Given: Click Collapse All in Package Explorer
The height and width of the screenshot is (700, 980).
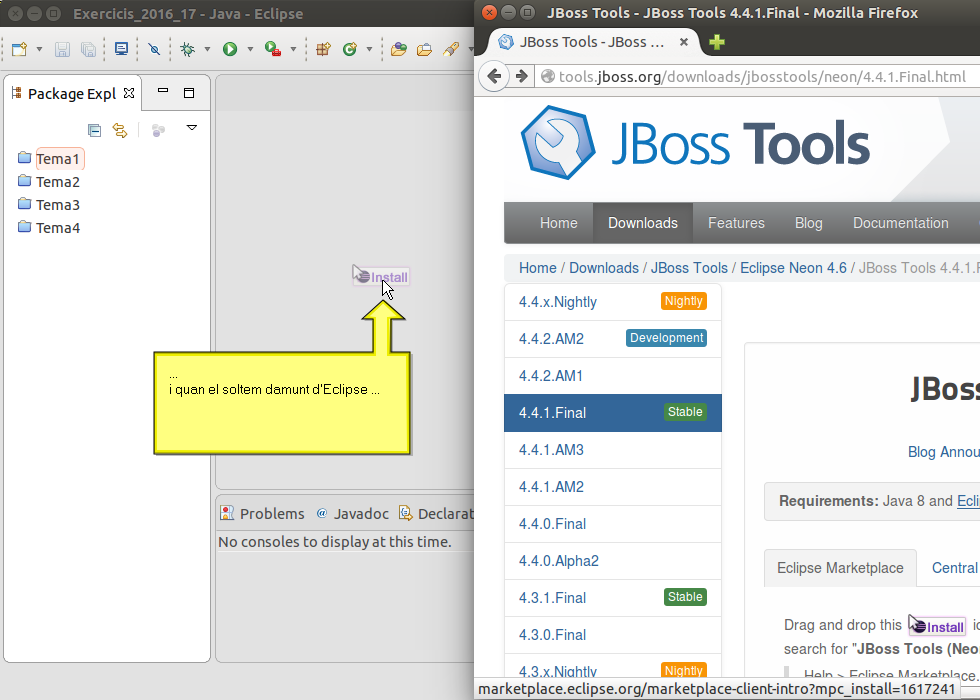Looking at the screenshot, I should coord(94,130).
